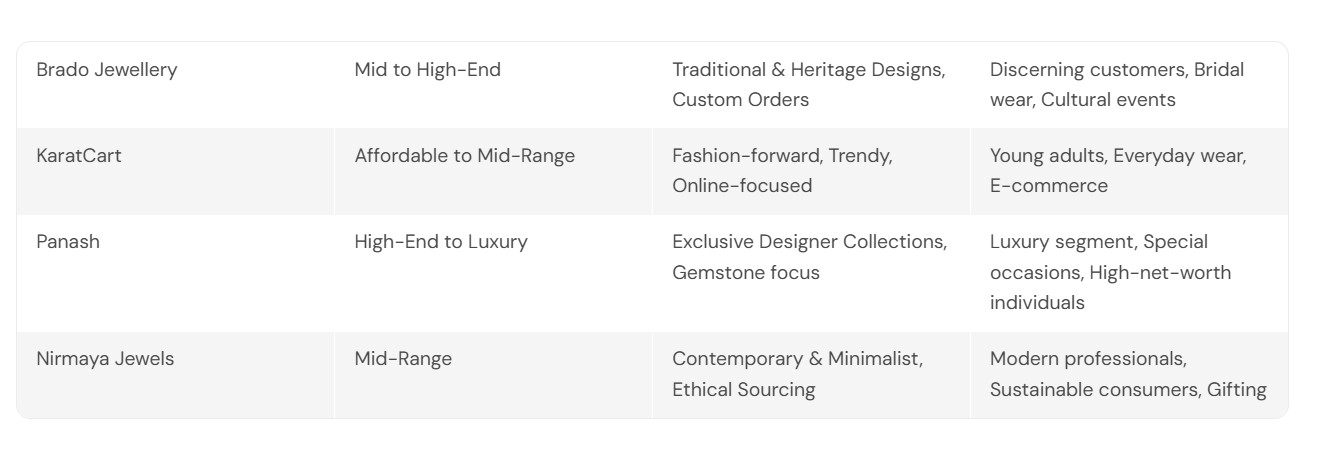
Task: Click the KaratCart brand name
Action: (x=79, y=156)
